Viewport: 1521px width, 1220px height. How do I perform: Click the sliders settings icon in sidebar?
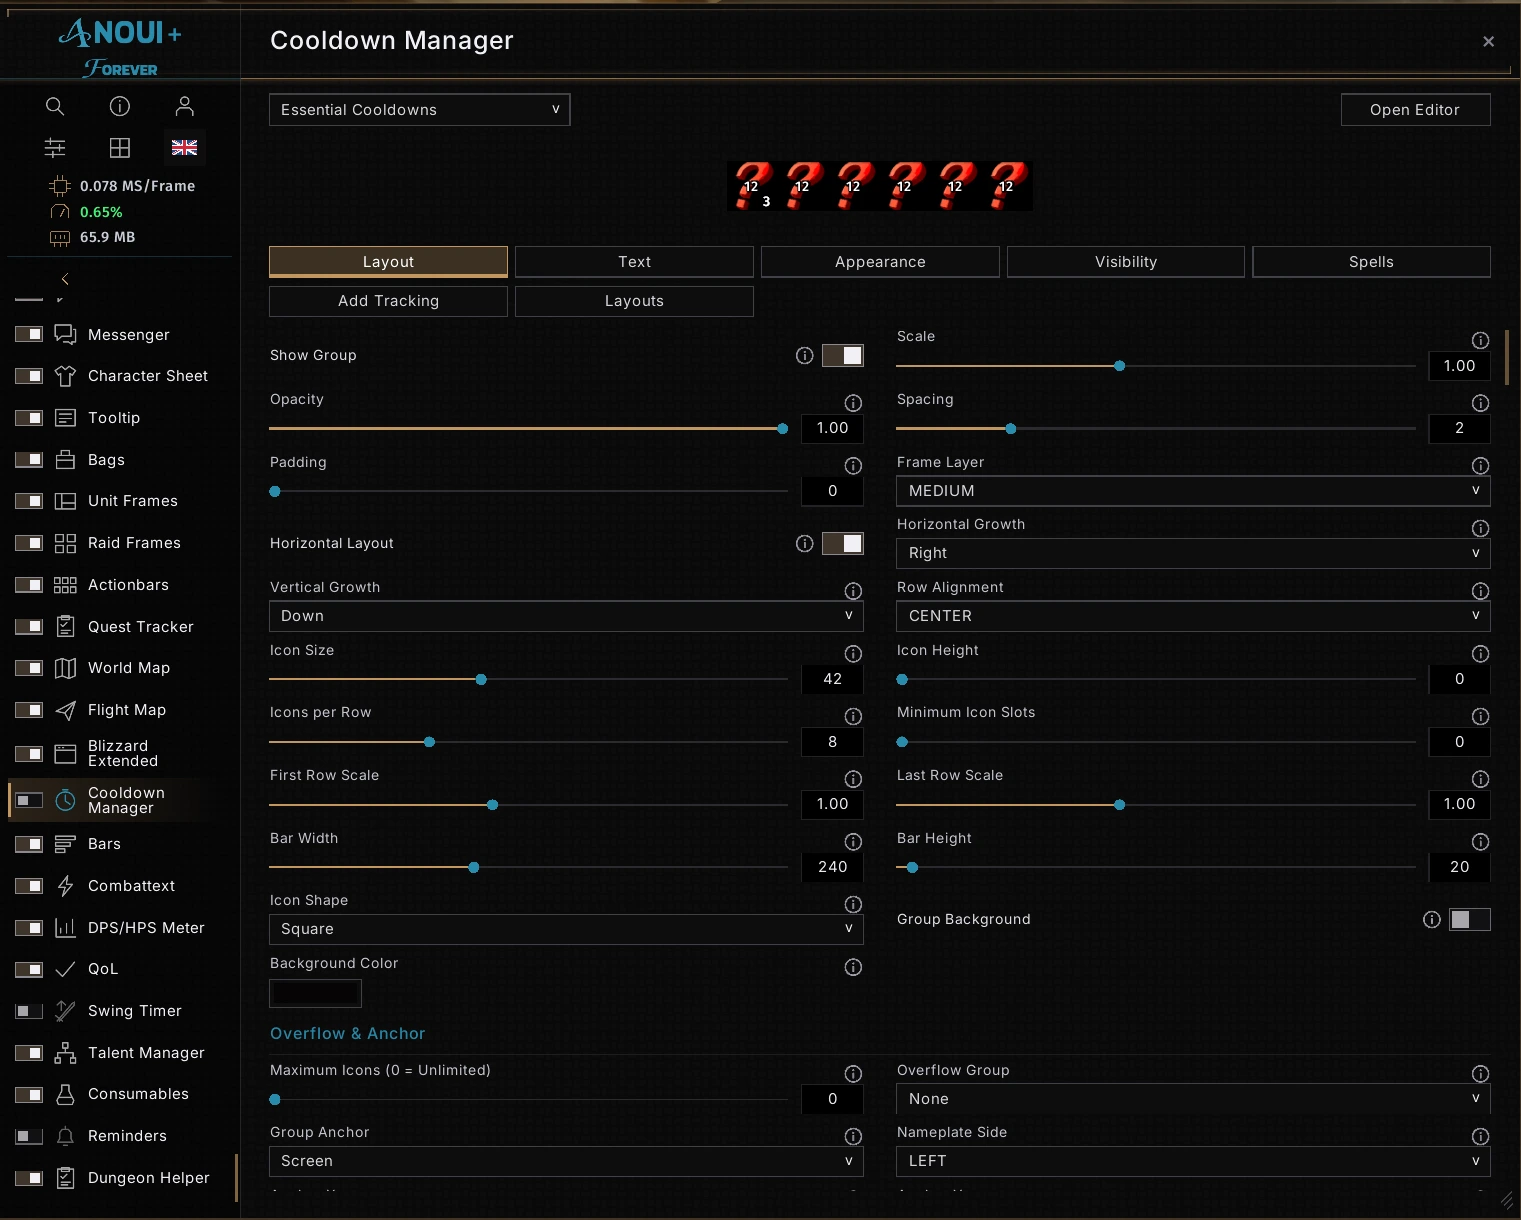(55, 148)
